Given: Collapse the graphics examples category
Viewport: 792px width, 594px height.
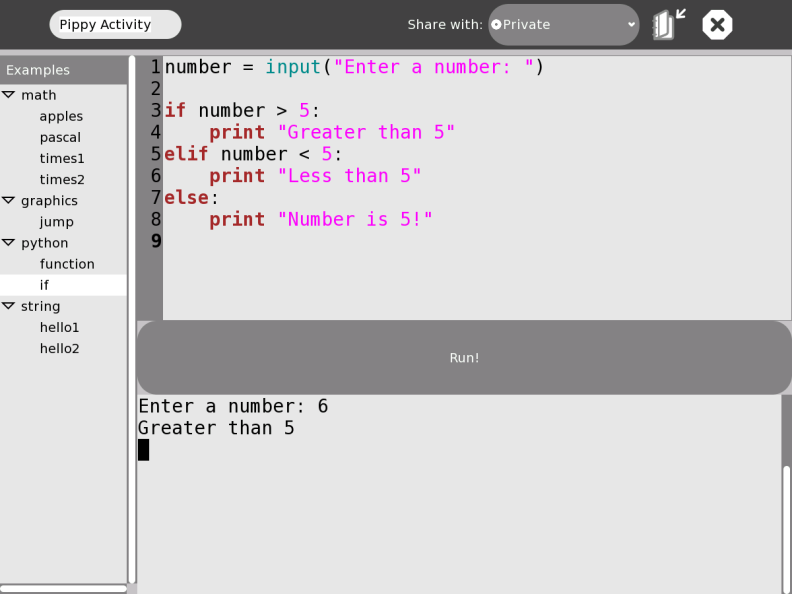Looking at the screenshot, I should point(9,201).
